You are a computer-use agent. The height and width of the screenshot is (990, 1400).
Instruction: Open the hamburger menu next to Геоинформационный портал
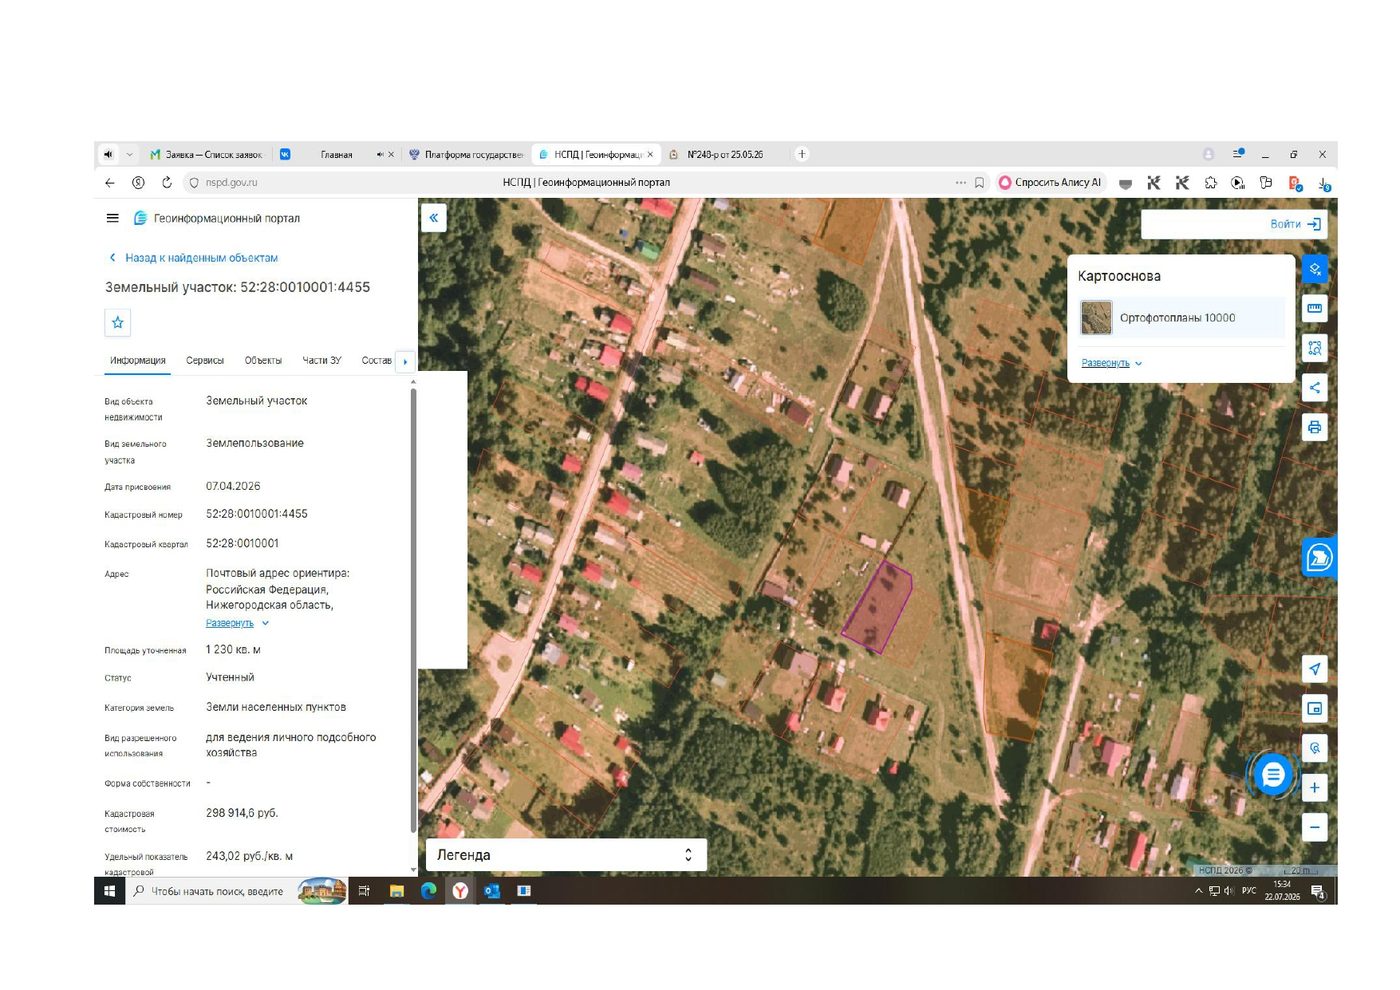[x=113, y=218]
